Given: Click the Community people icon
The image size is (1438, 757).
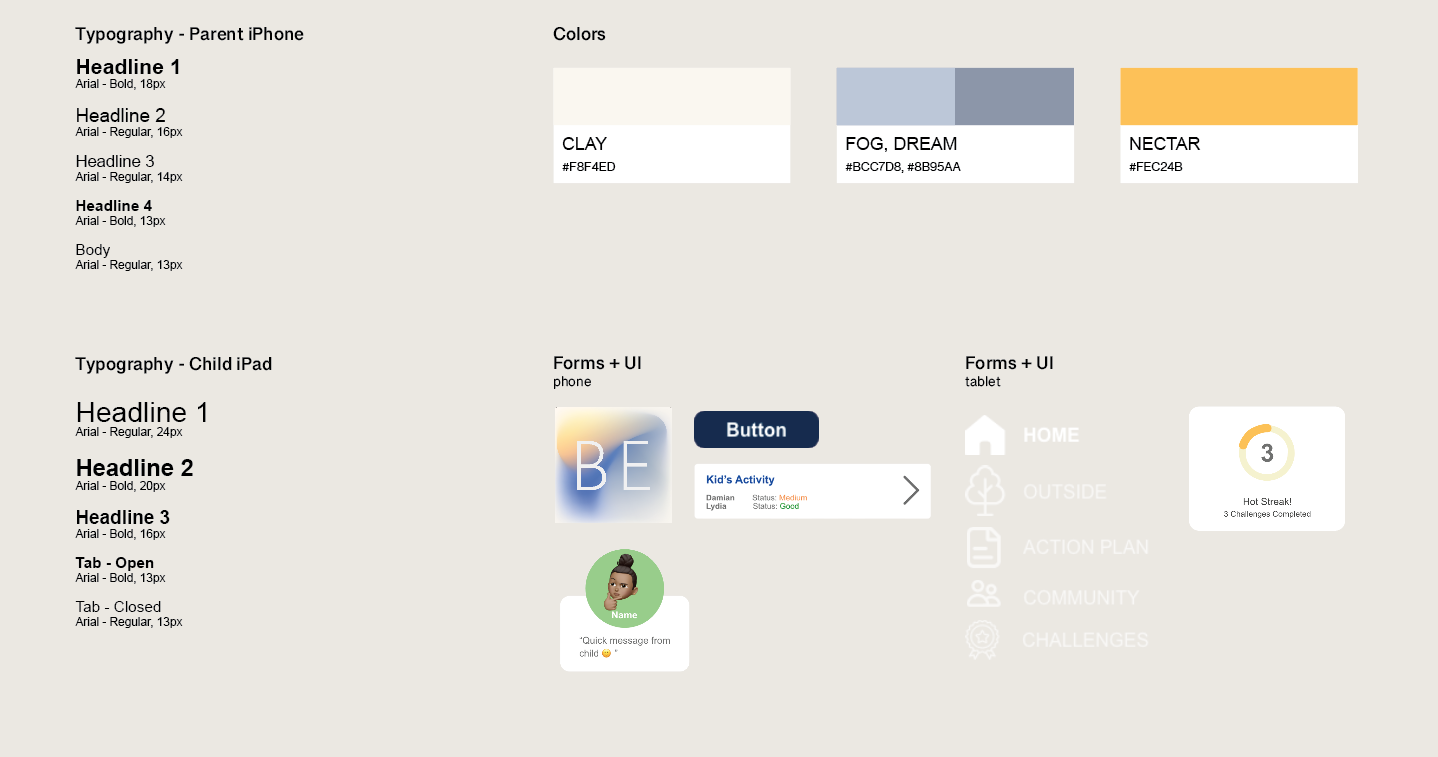Looking at the screenshot, I should coord(984,595).
